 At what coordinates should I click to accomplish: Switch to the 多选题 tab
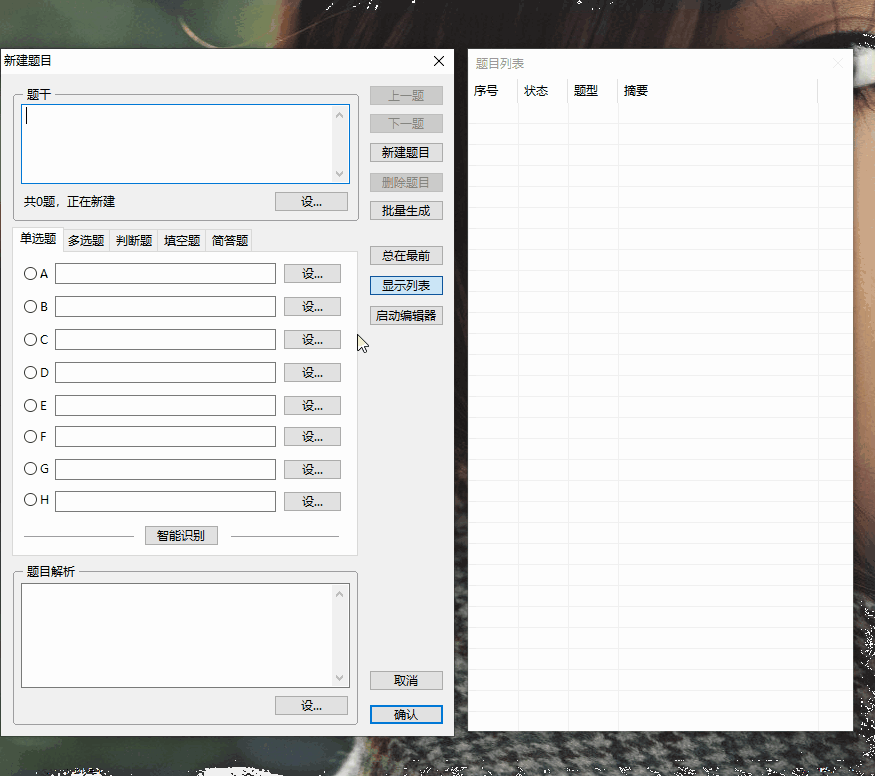click(x=86, y=240)
